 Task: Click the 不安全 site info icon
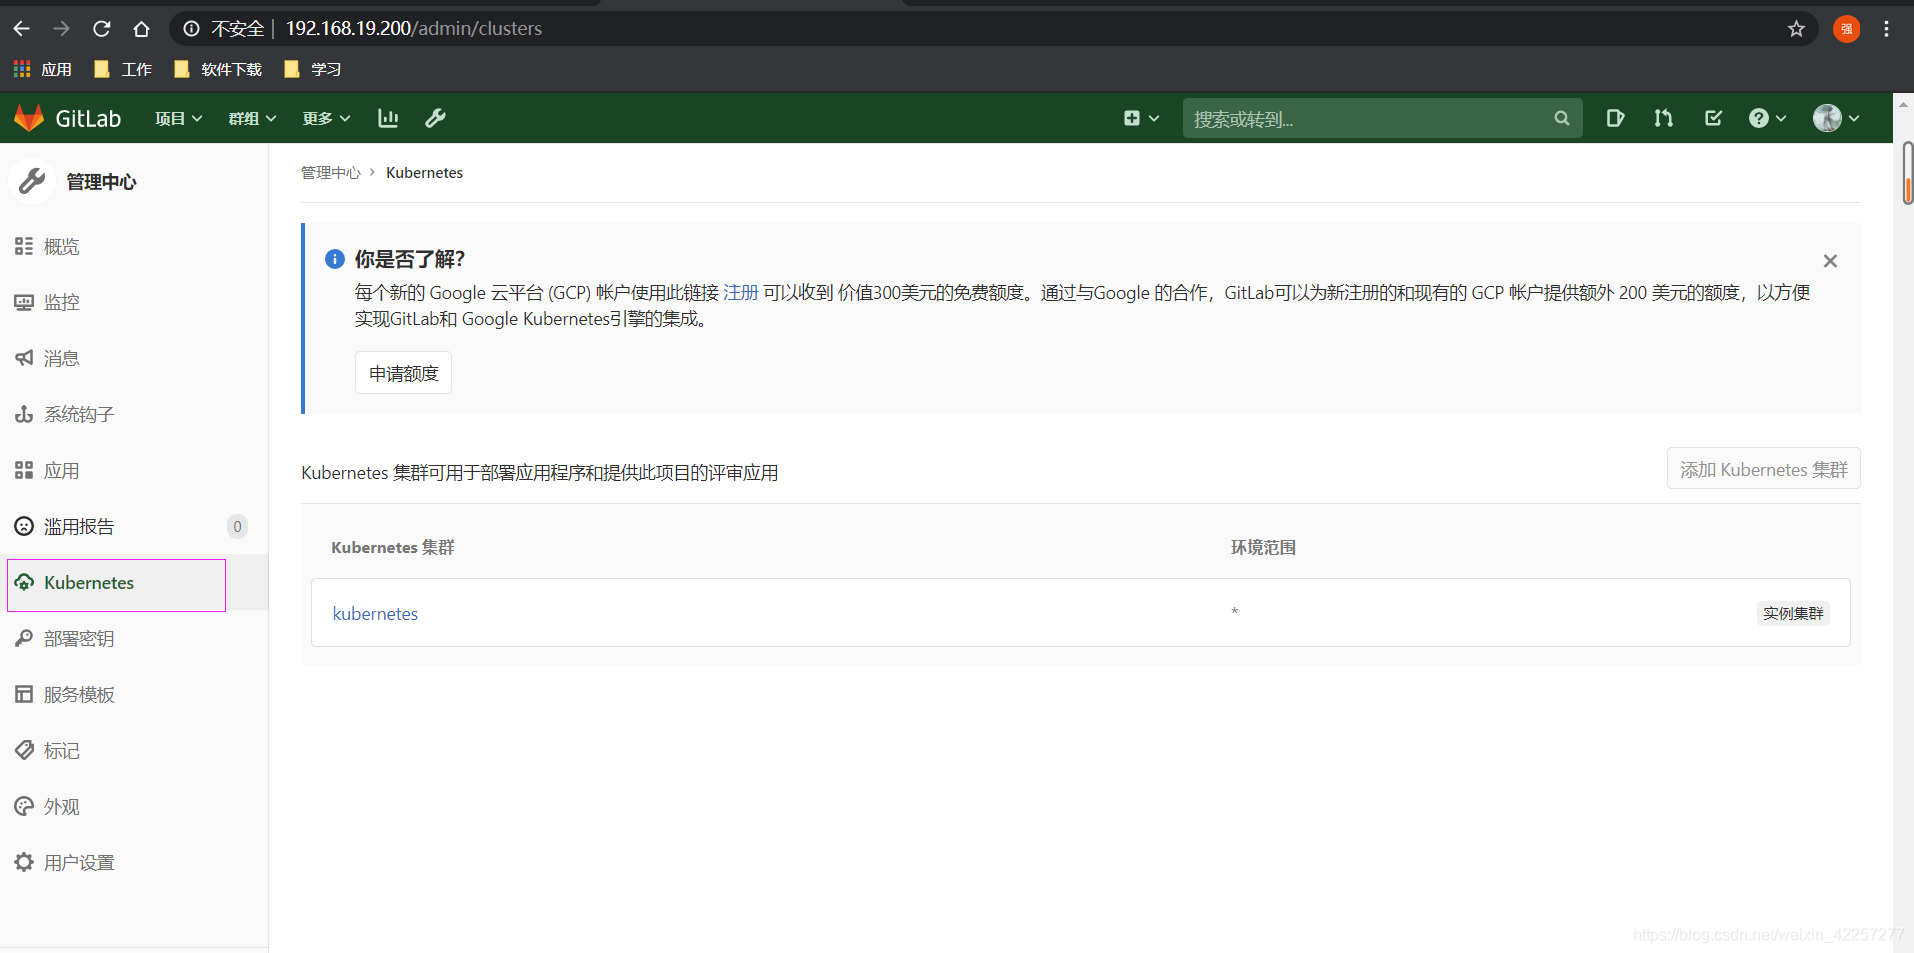191,28
